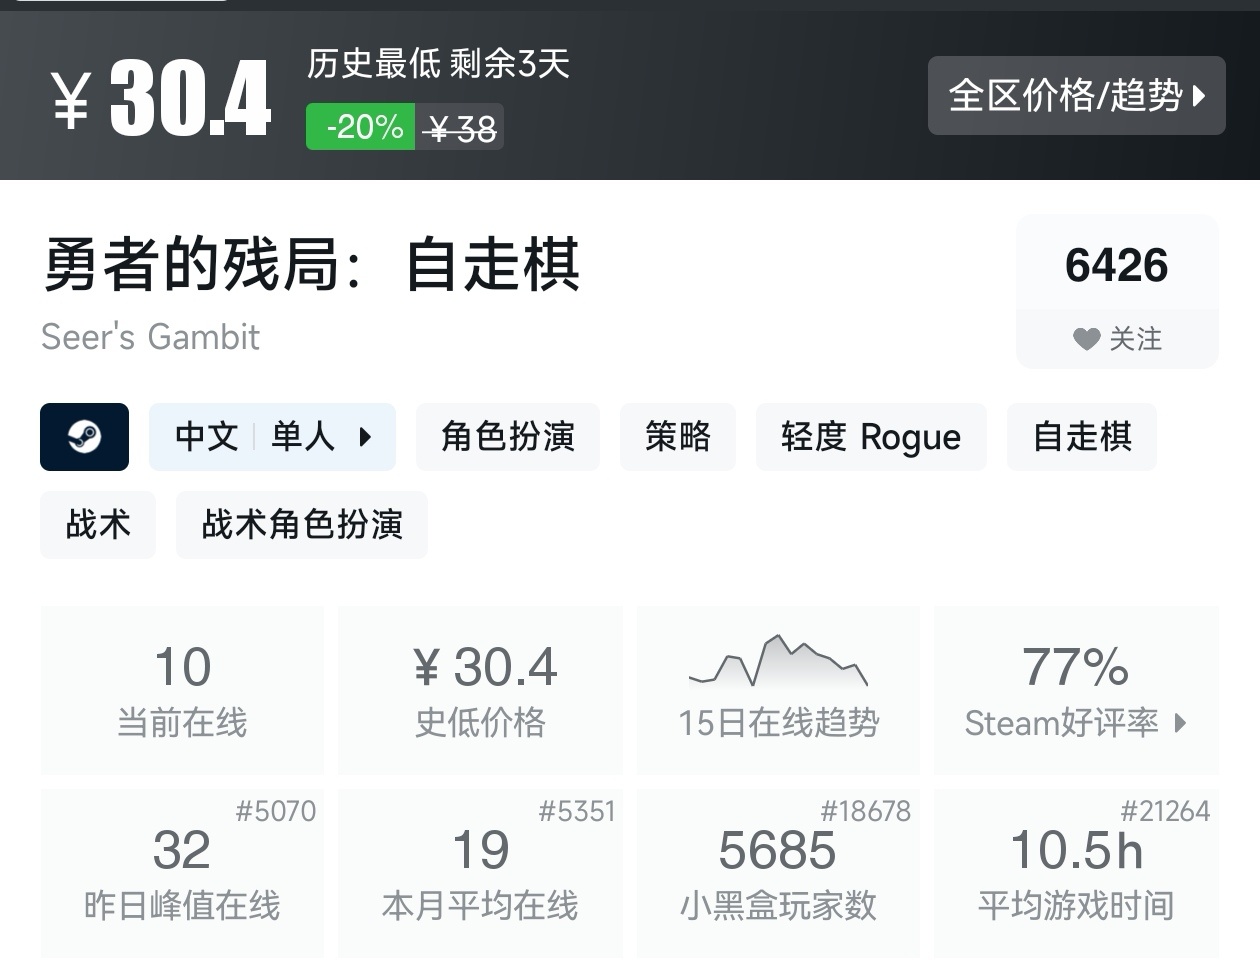Click the 77% Steam rating value
The height and width of the screenshot is (969, 1260).
pyautogui.click(x=1076, y=667)
